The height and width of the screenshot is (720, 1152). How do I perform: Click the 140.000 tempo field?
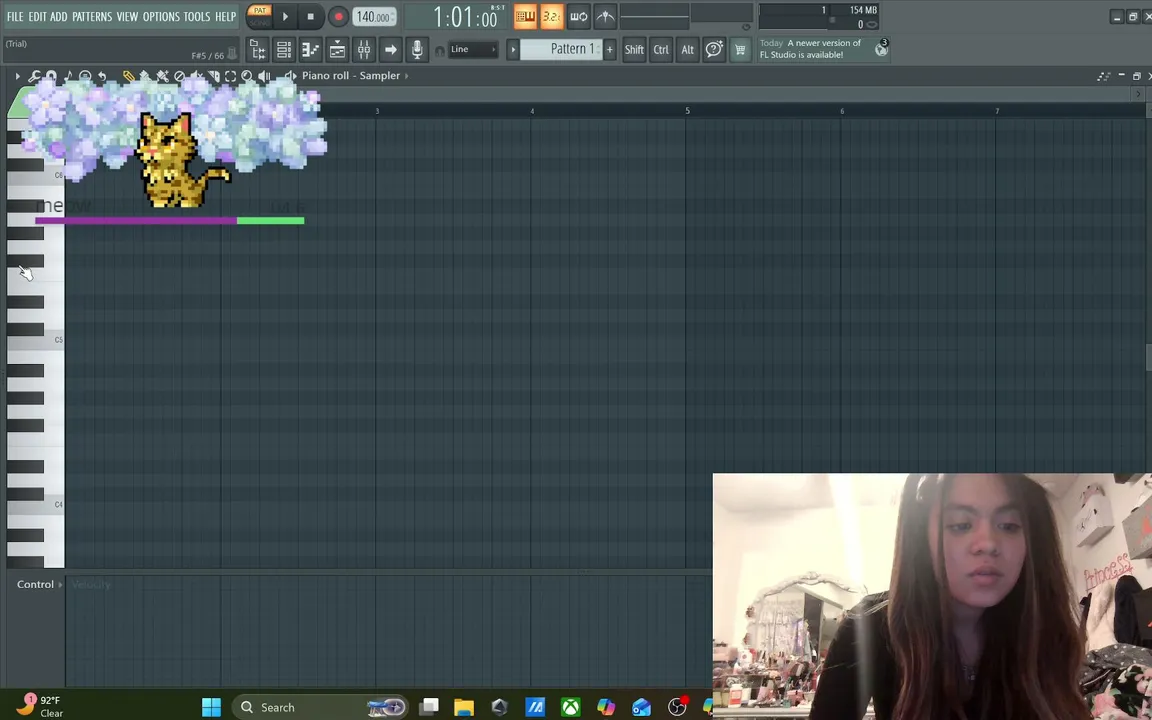click(373, 17)
